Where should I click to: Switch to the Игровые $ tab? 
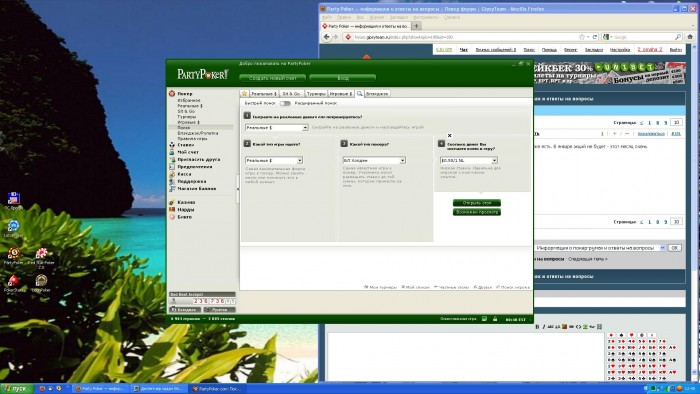coord(341,94)
